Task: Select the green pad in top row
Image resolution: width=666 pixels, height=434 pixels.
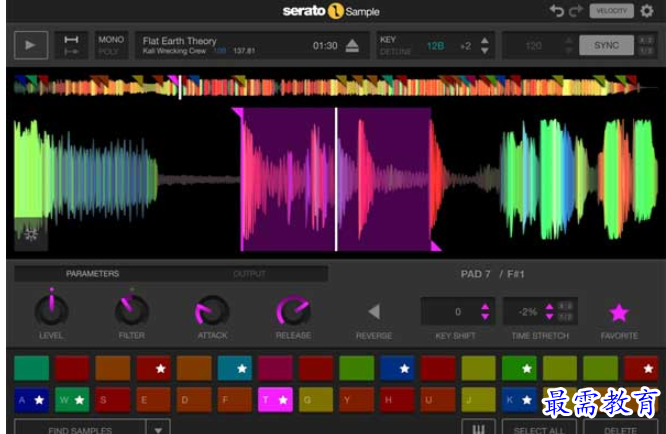Action: click(31, 368)
